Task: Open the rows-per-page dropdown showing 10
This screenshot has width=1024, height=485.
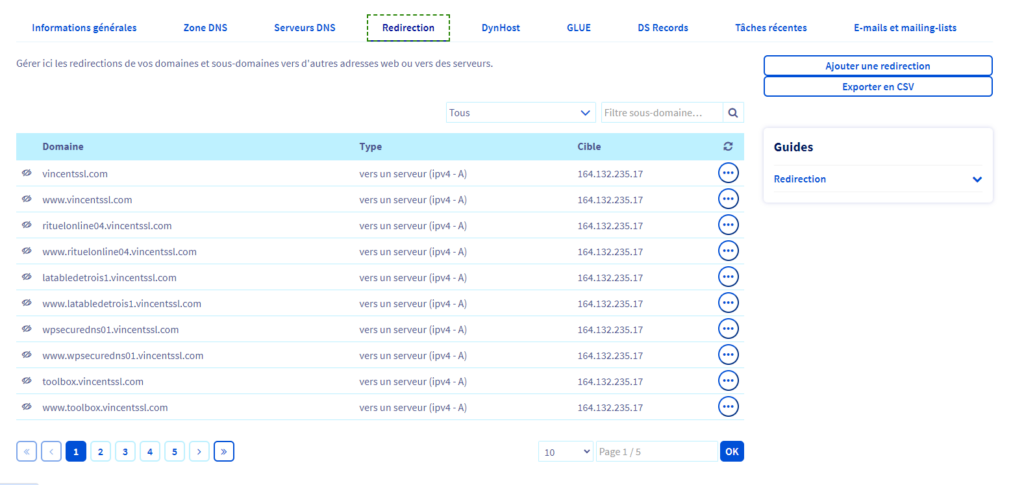Action: coord(565,452)
